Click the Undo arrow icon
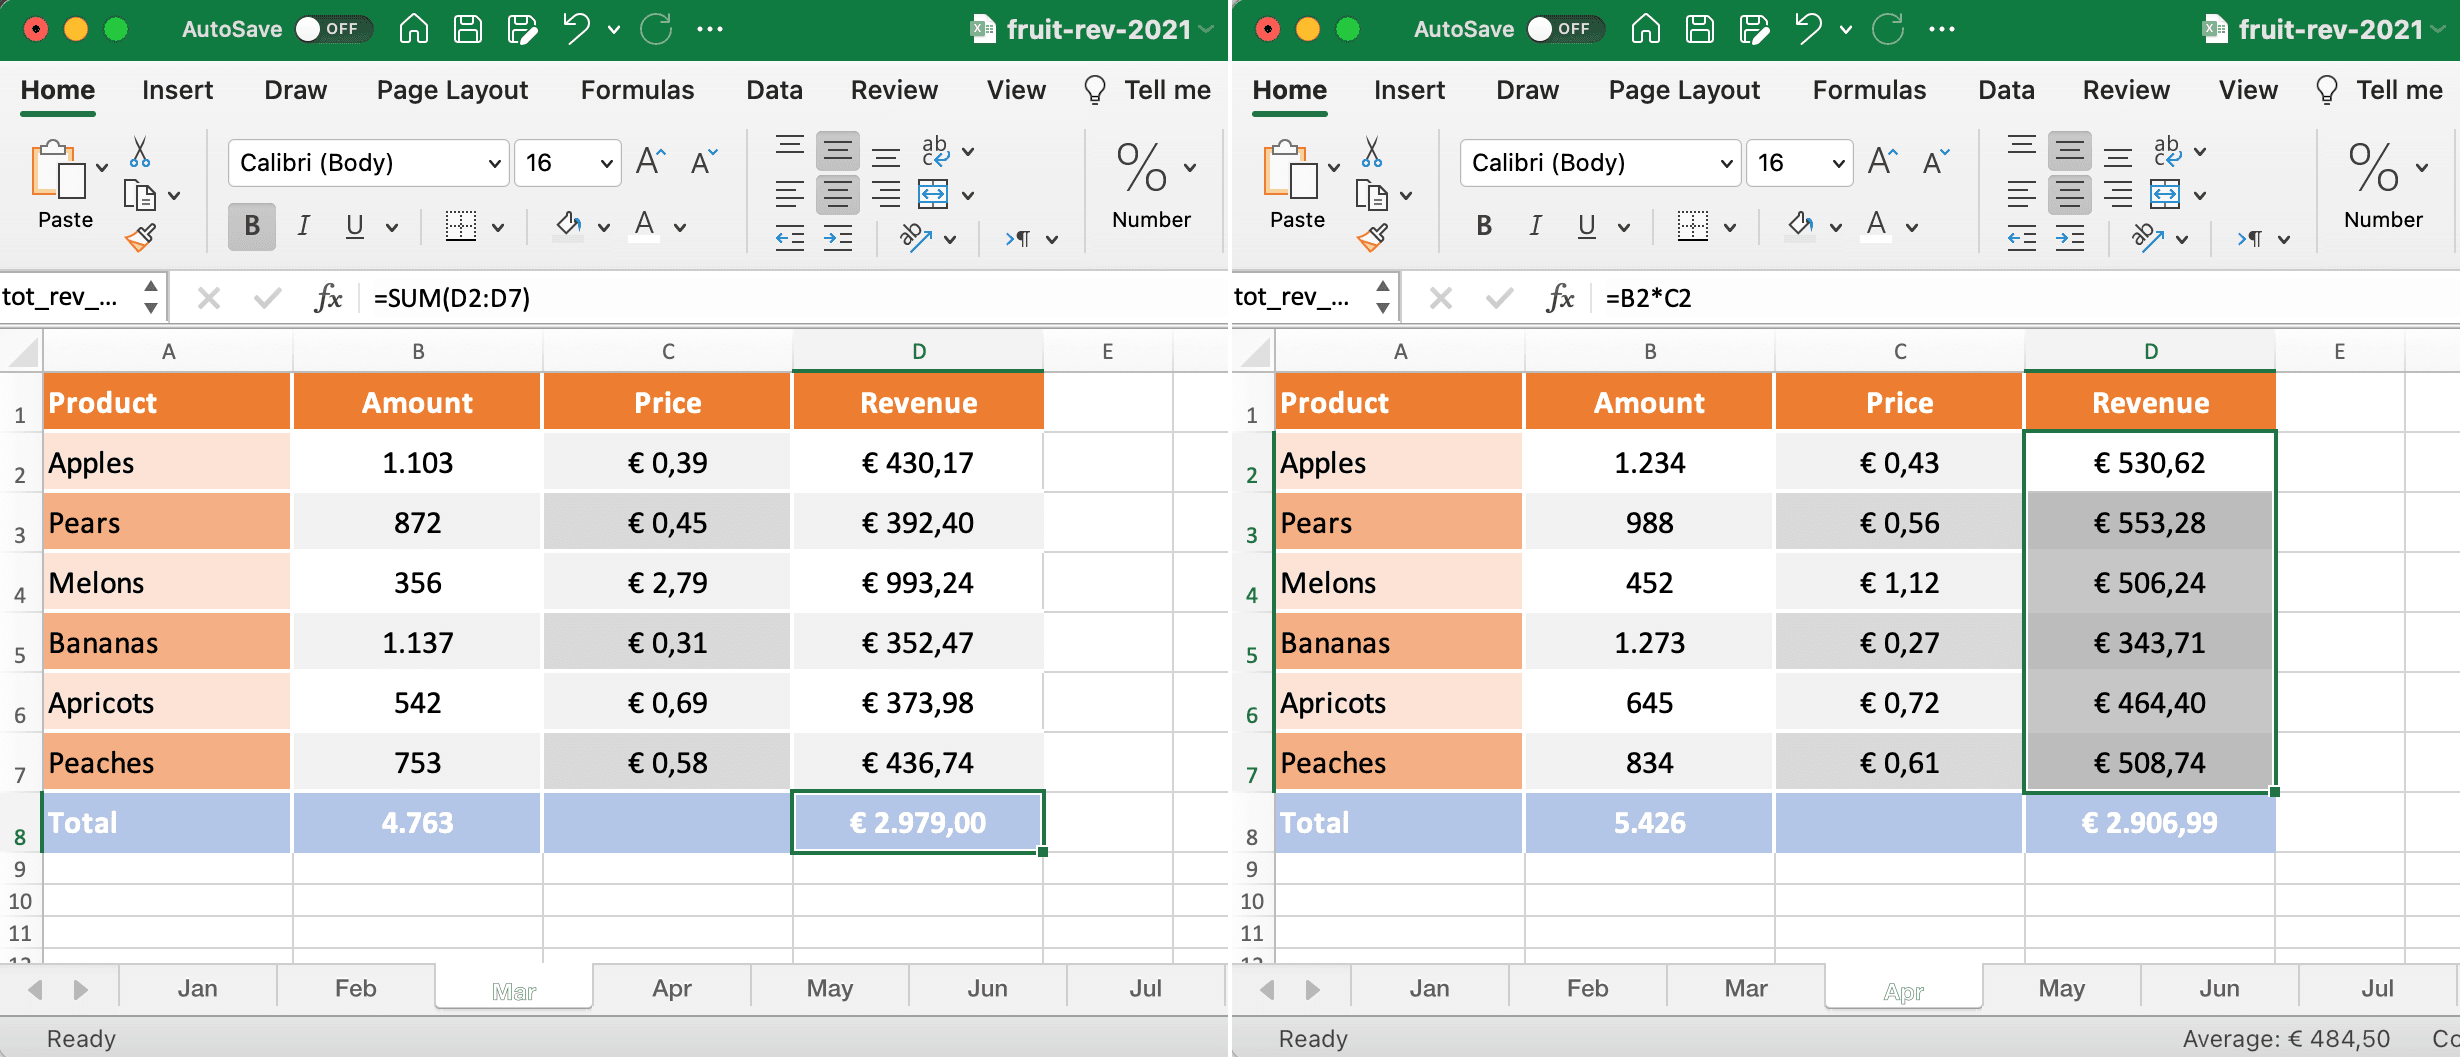Screen dimensions: 2460x1057 point(578,28)
